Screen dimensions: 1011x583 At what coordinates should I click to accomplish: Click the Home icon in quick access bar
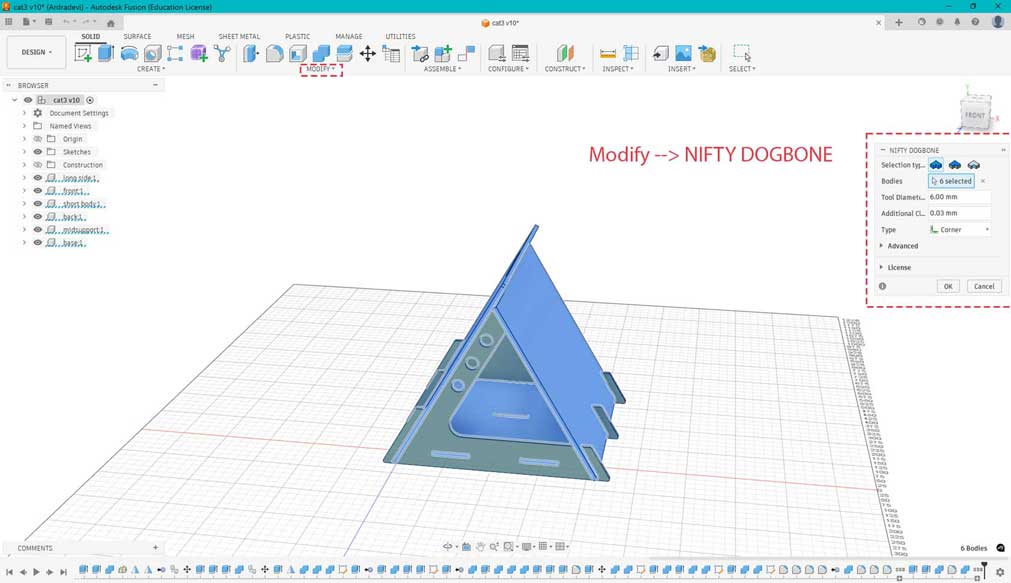pos(110,23)
